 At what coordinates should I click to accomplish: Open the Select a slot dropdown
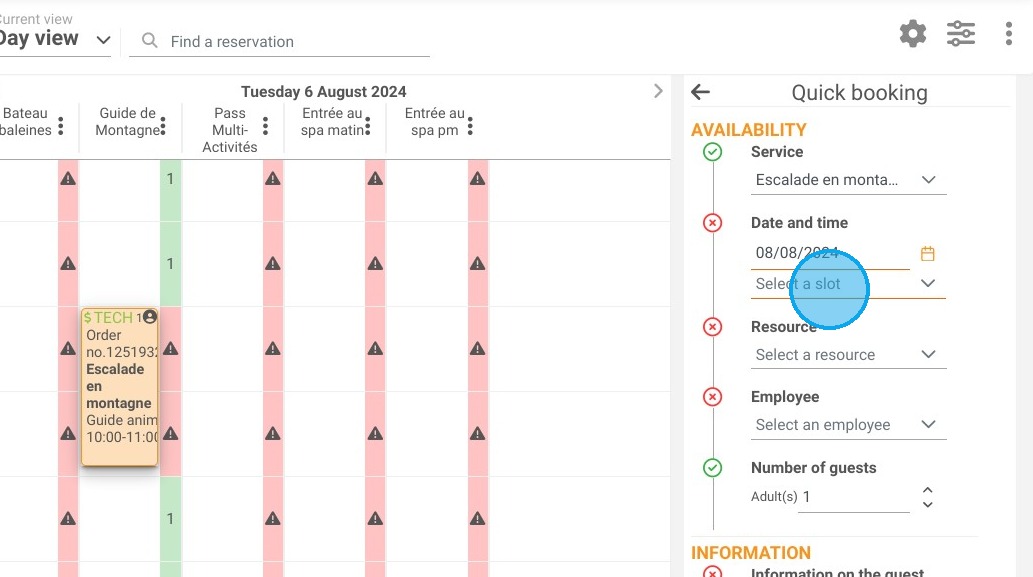pyautogui.click(x=849, y=284)
